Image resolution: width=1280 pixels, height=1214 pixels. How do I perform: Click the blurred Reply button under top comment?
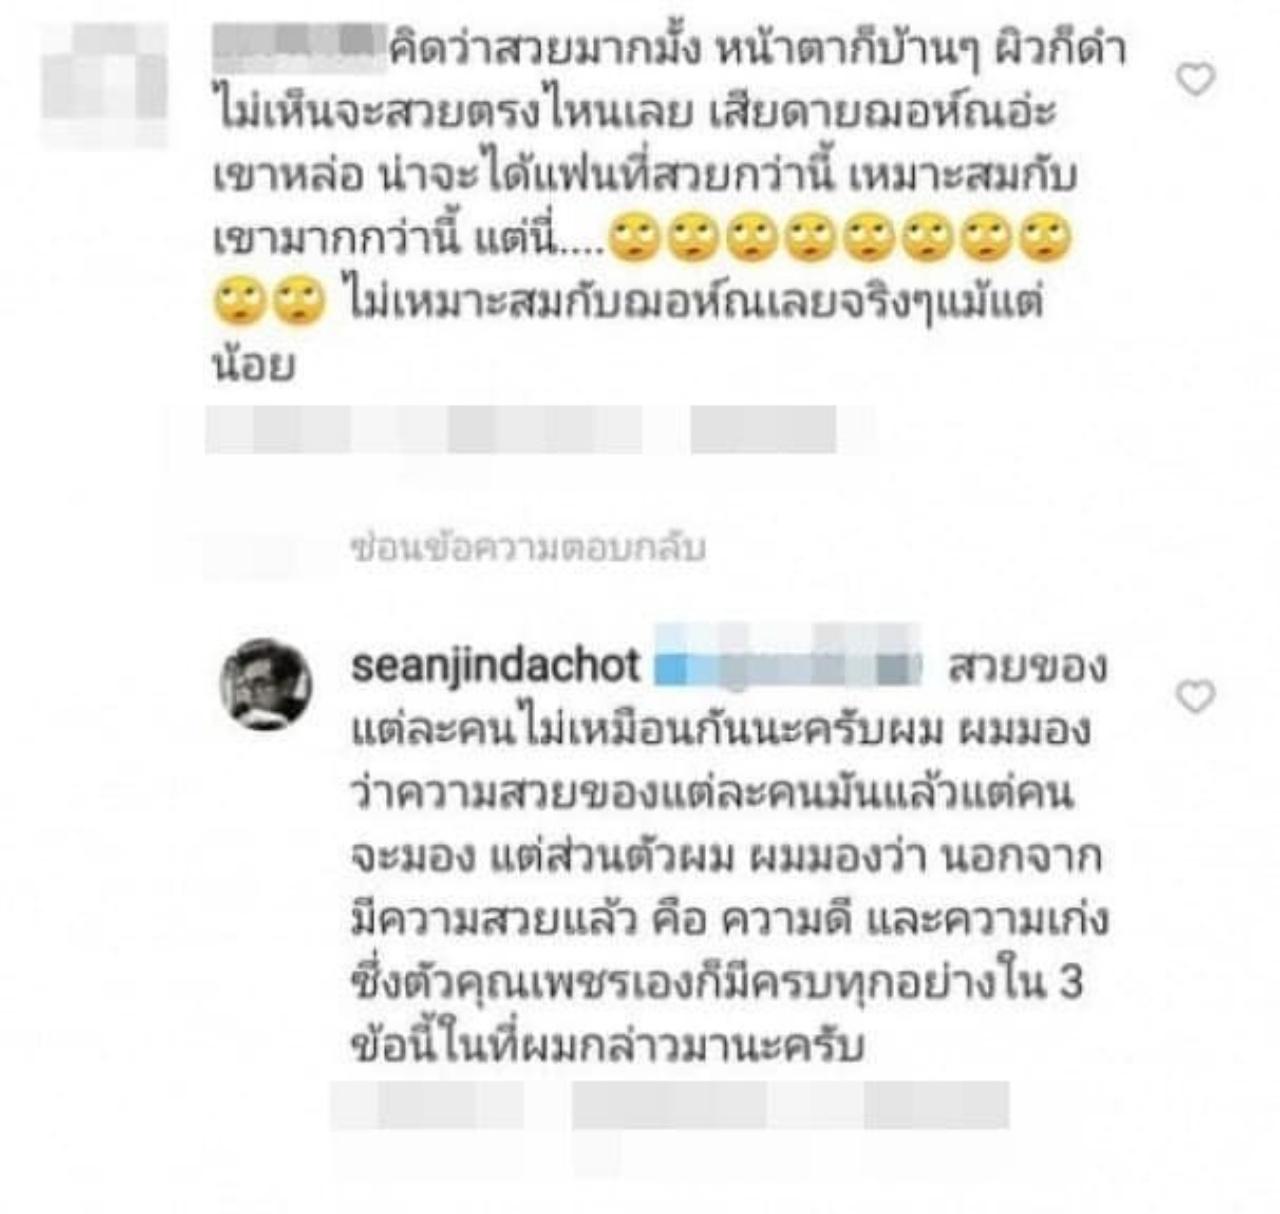tap(763, 430)
